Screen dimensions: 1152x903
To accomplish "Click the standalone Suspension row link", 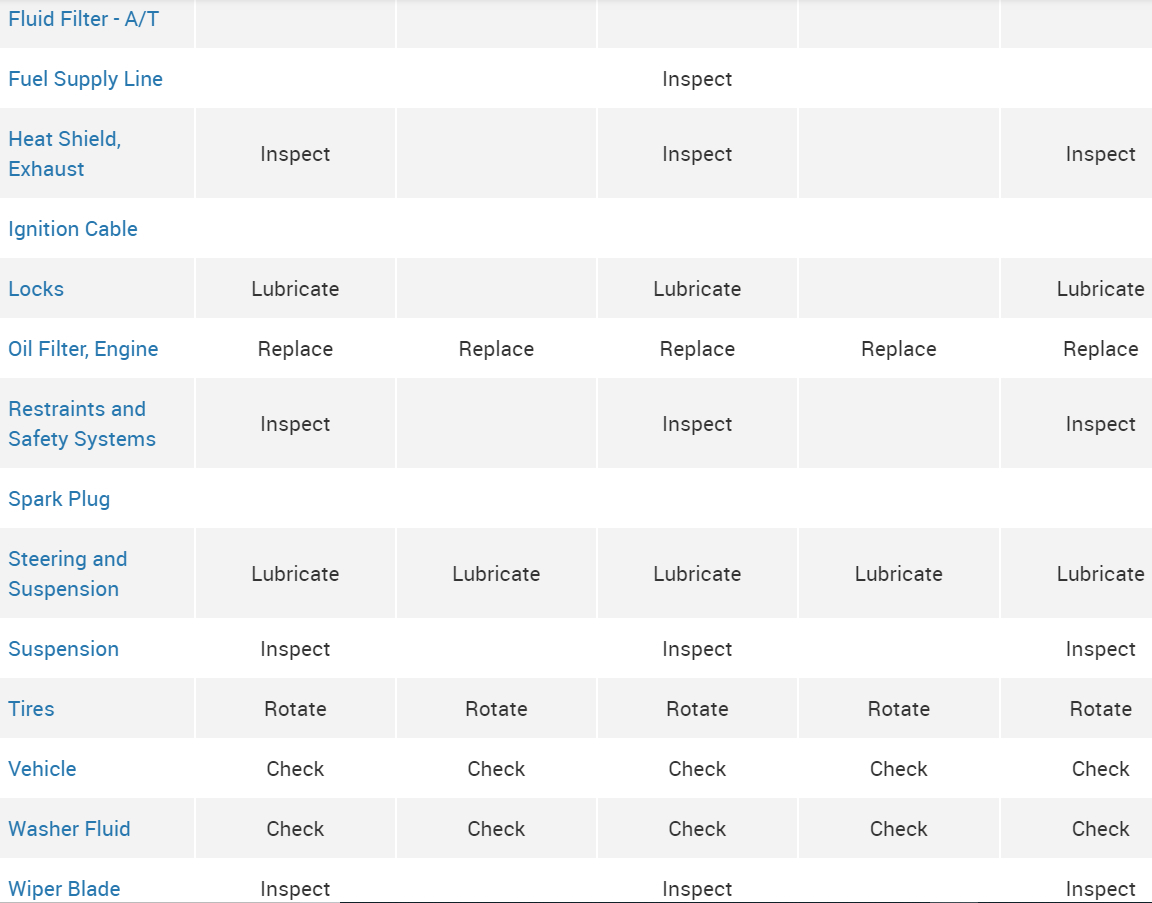I will pyautogui.click(x=63, y=649).
